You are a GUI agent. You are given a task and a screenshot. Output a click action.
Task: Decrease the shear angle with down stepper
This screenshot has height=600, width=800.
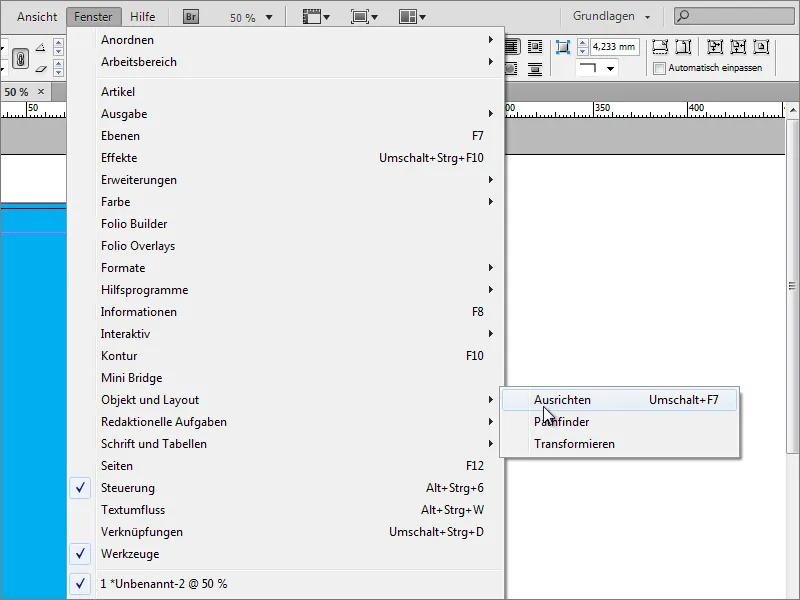[58, 72]
